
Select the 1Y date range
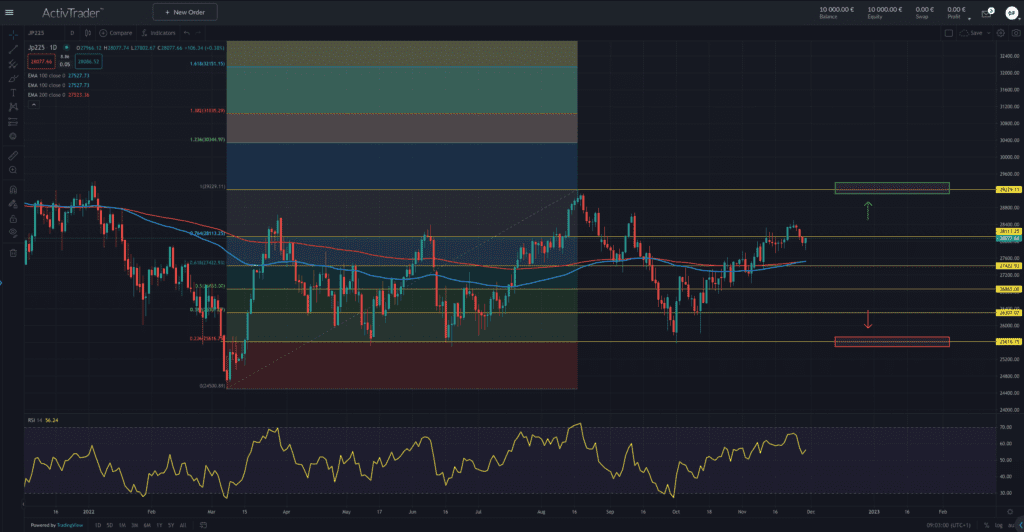point(159,525)
